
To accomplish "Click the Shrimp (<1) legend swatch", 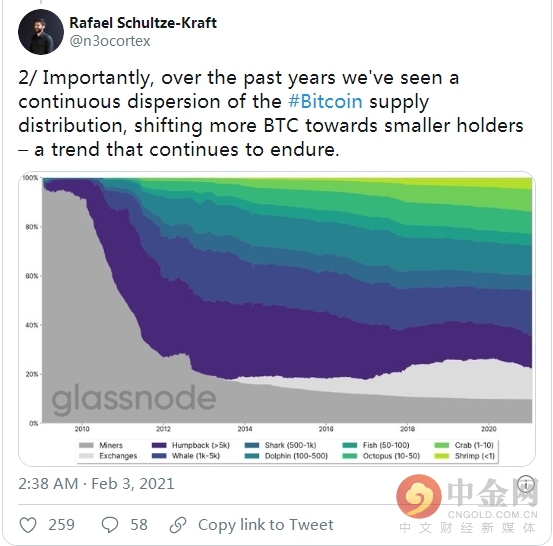I will point(442,456).
